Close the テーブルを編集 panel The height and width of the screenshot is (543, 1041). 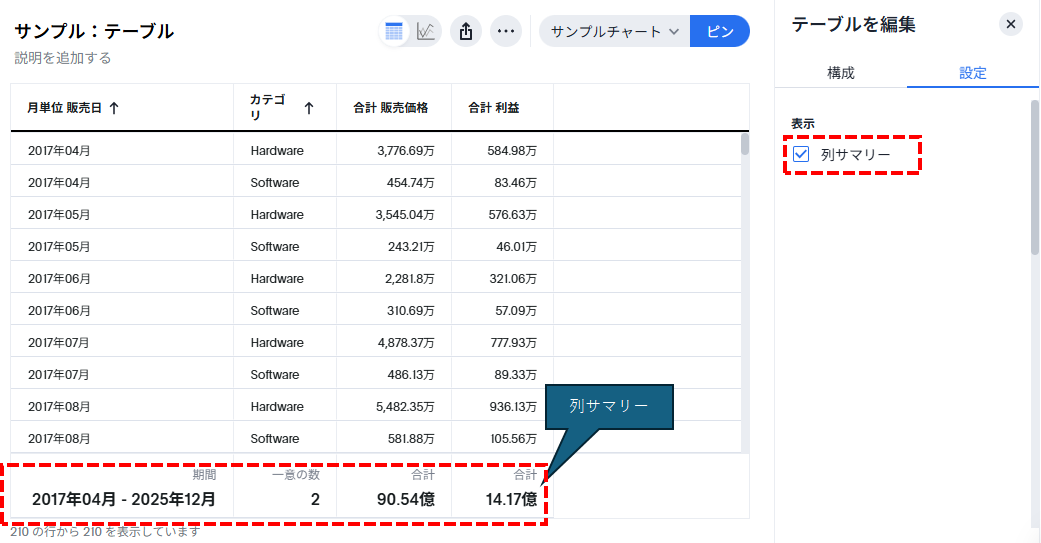(x=1010, y=25)
